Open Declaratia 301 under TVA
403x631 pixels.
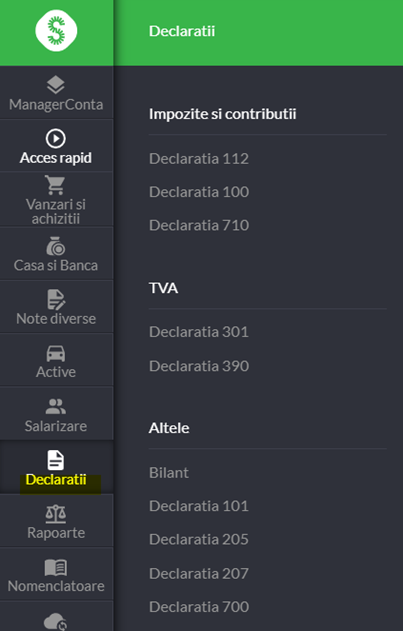(x=199, y=332)
